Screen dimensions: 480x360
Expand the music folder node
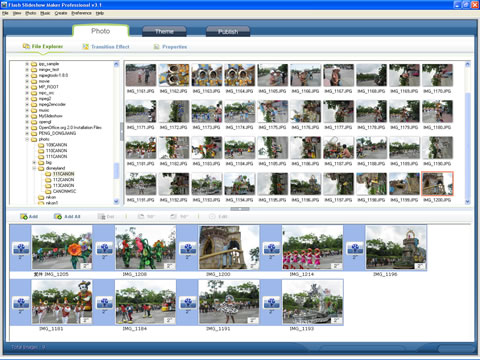(27, 110)
